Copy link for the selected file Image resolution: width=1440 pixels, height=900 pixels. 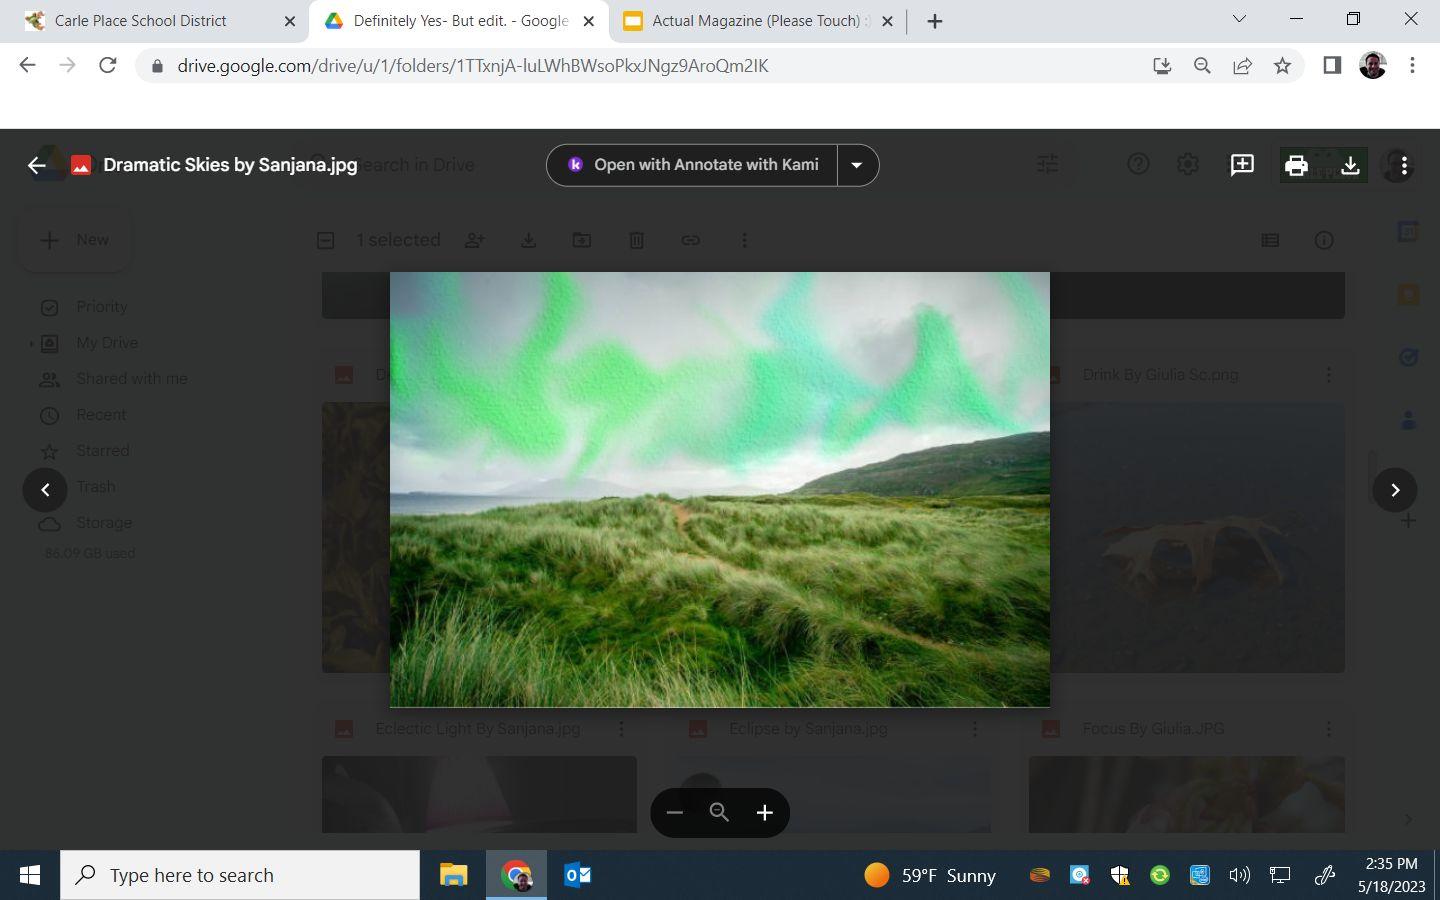click(690, 240)
